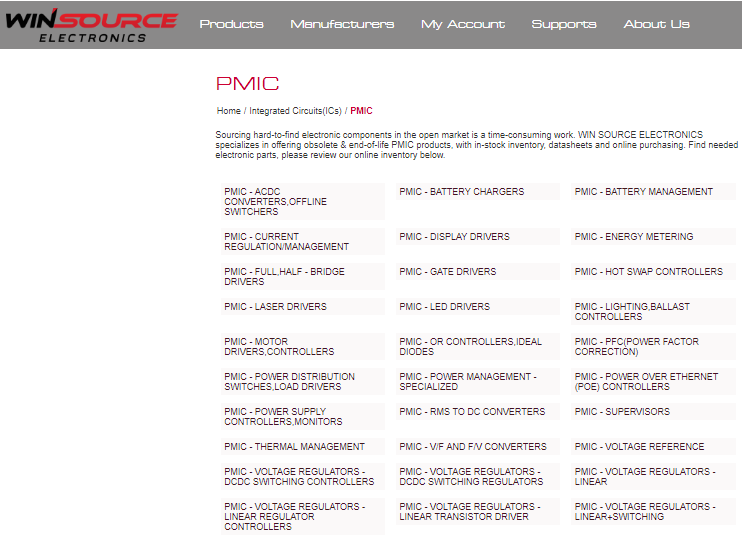Open PMIC - Display Drivers category
The image size is (744, 536).
[478, 236]
